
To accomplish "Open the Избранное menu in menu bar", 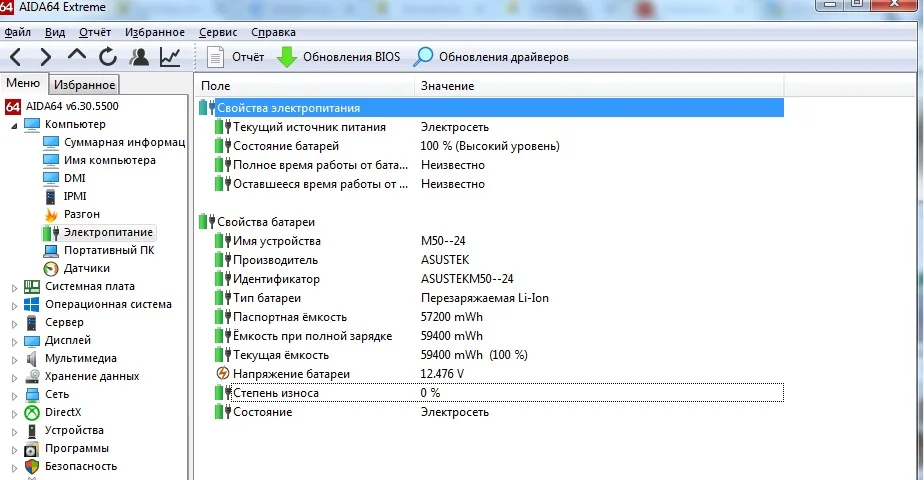I will (x=154, y=32).
